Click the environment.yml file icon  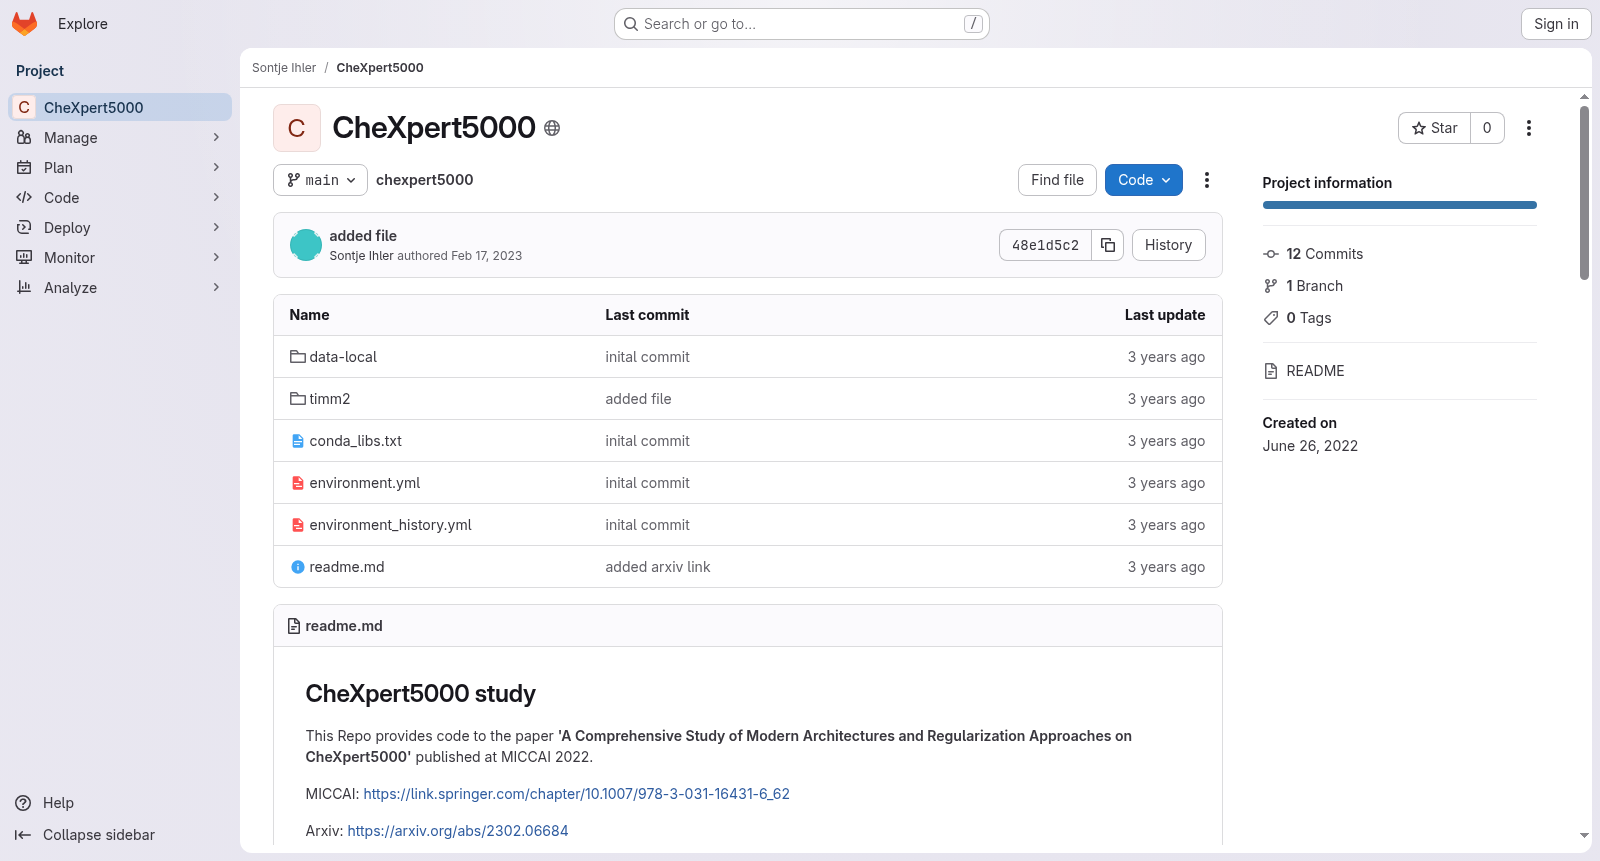298,483
